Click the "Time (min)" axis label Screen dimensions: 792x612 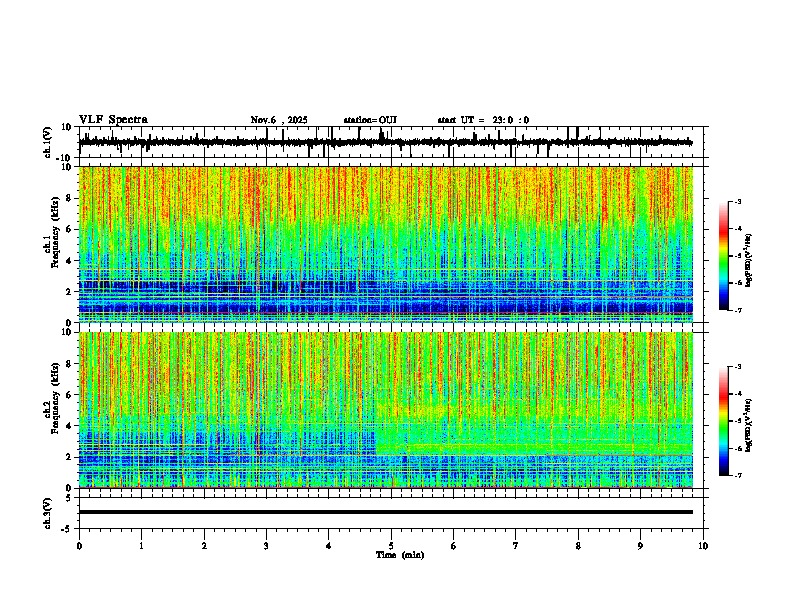tap(400, 555)
